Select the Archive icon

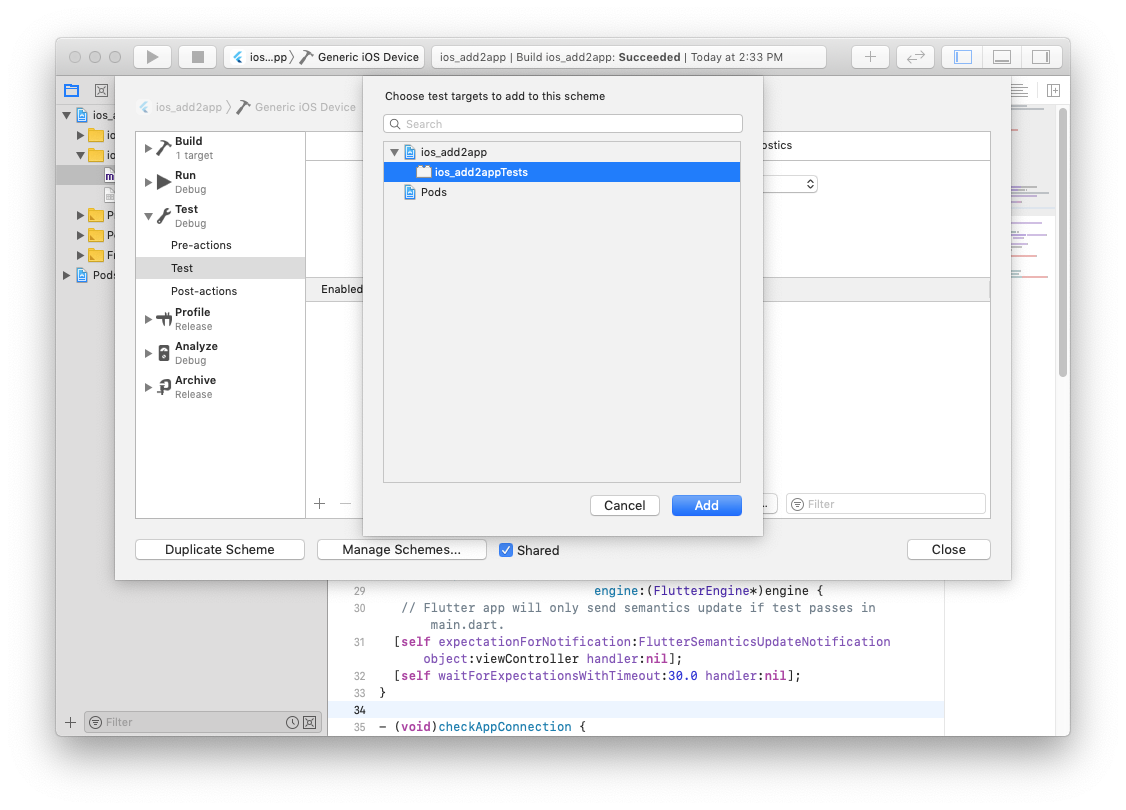click(164, 387)
